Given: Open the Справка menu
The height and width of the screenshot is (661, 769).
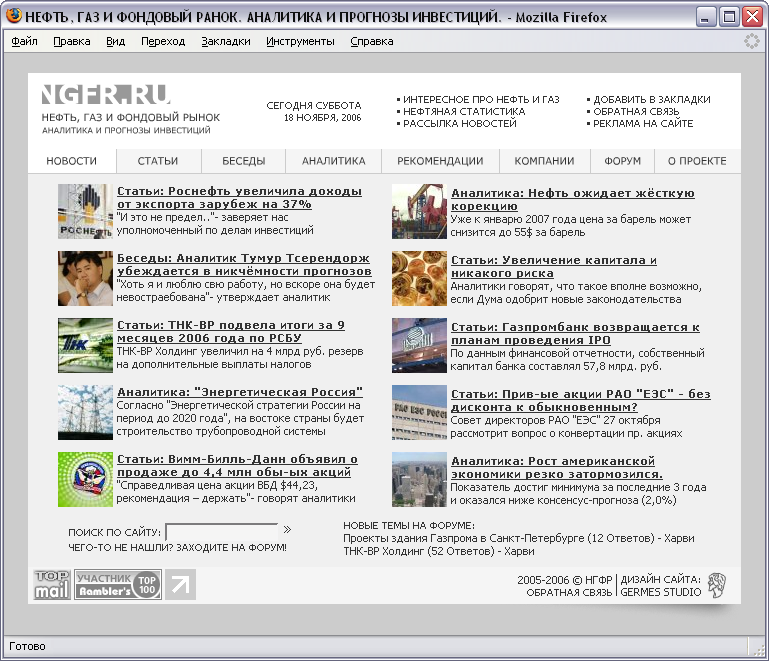Looking at the screenshot, I should [372, 41].
